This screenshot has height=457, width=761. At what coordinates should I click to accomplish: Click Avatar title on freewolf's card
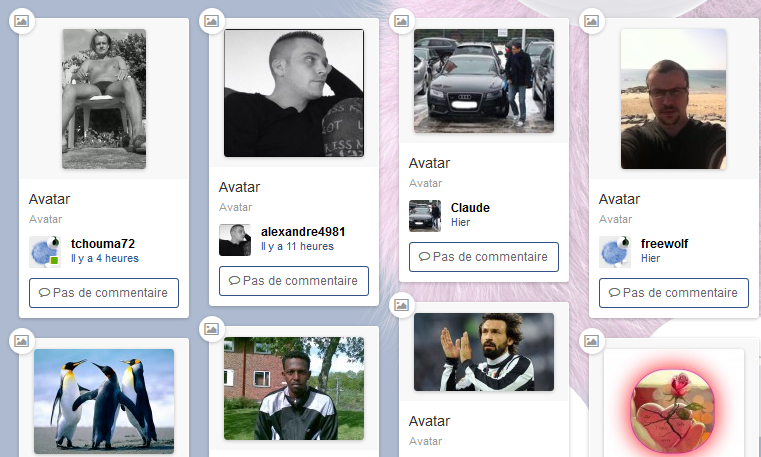[619, 199]
